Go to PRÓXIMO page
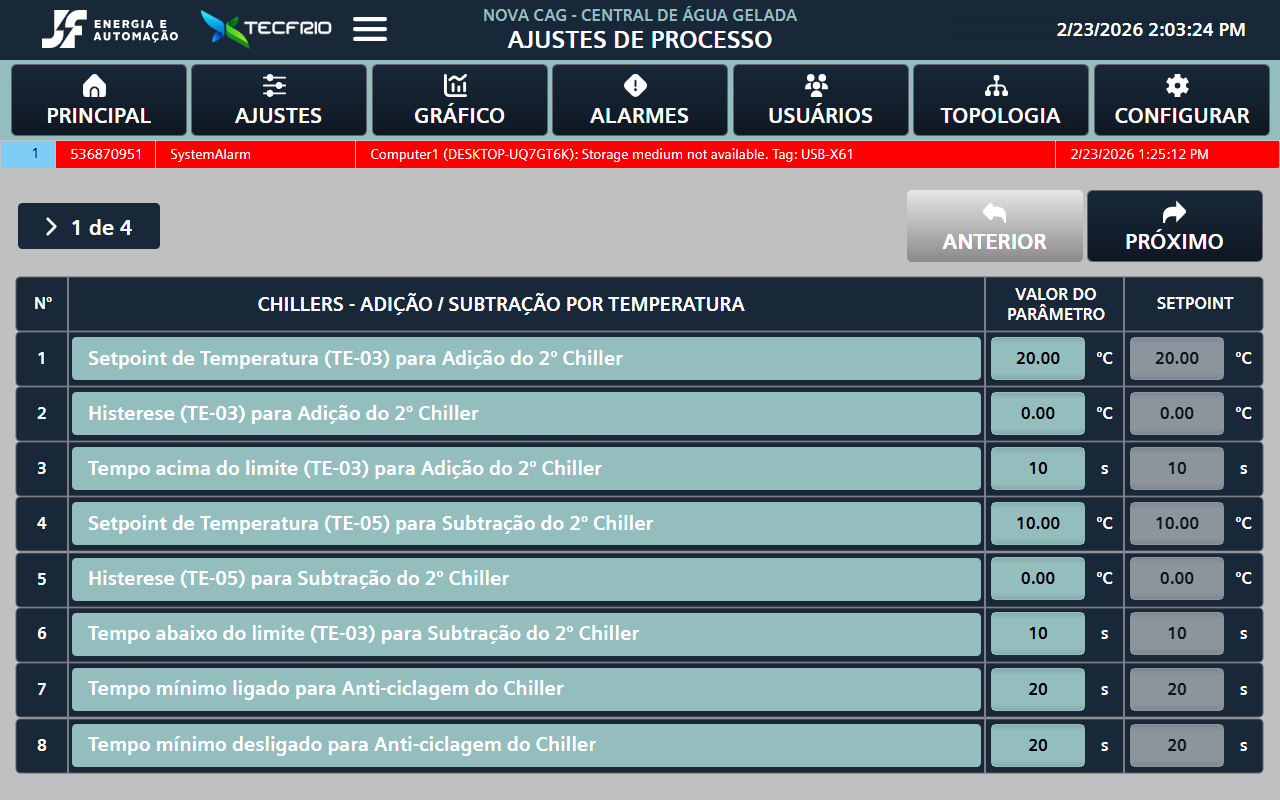Viewport: 1280px width, 800px height. tap(1174, 227)
